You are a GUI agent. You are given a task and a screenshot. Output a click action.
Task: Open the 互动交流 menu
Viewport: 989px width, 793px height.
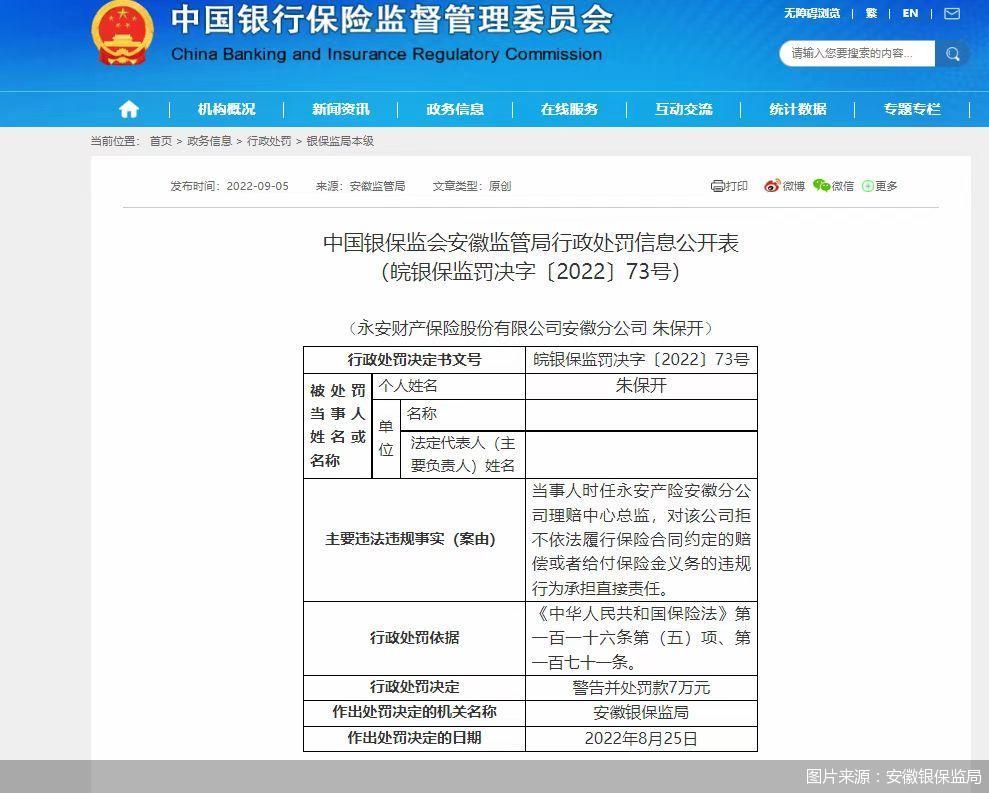click(x=683, y=109)
